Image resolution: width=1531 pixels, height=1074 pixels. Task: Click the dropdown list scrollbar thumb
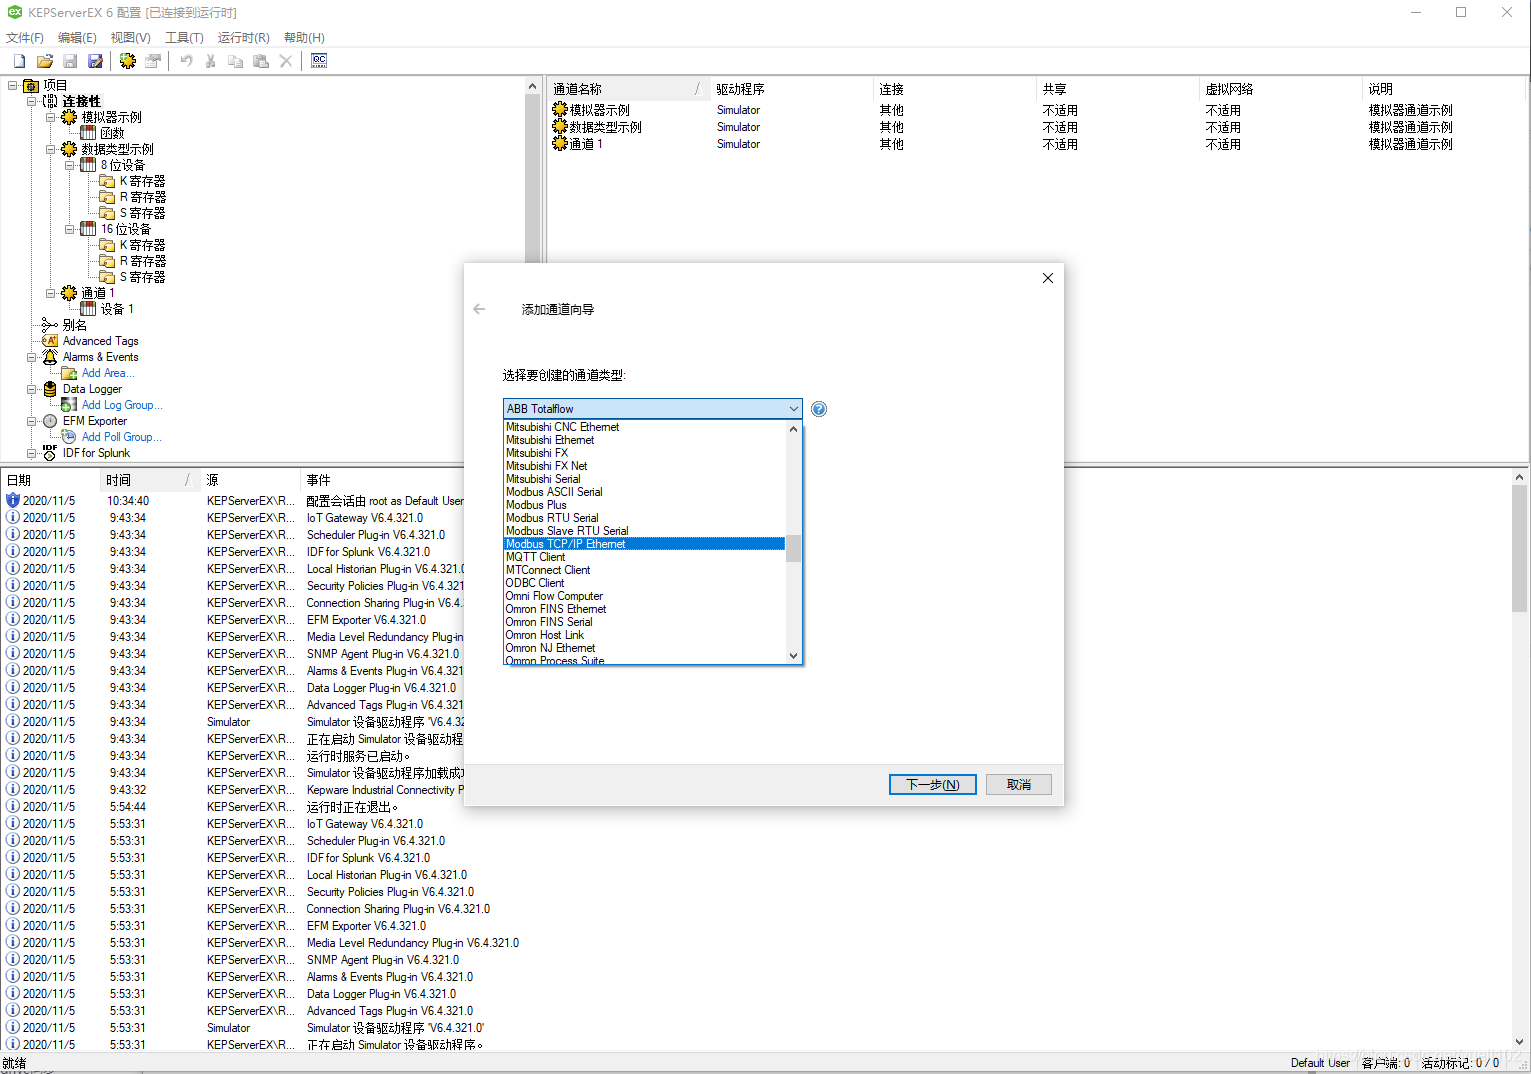[794, 548]
